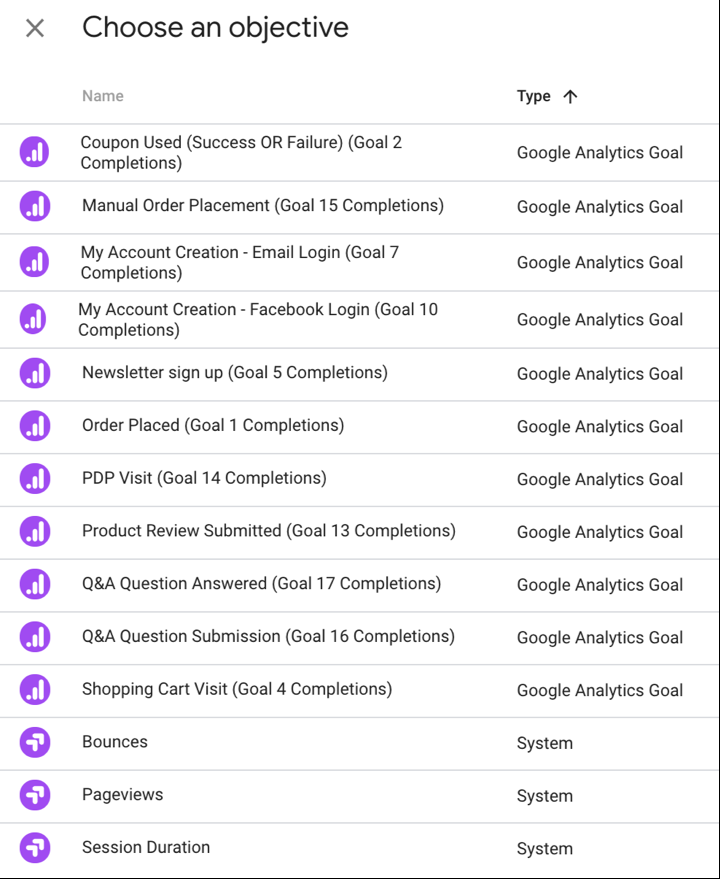The width and height of the screenshot is (720, 879).
Task: Select My Account Creation - Email Login objective
Action: [240, 263]
